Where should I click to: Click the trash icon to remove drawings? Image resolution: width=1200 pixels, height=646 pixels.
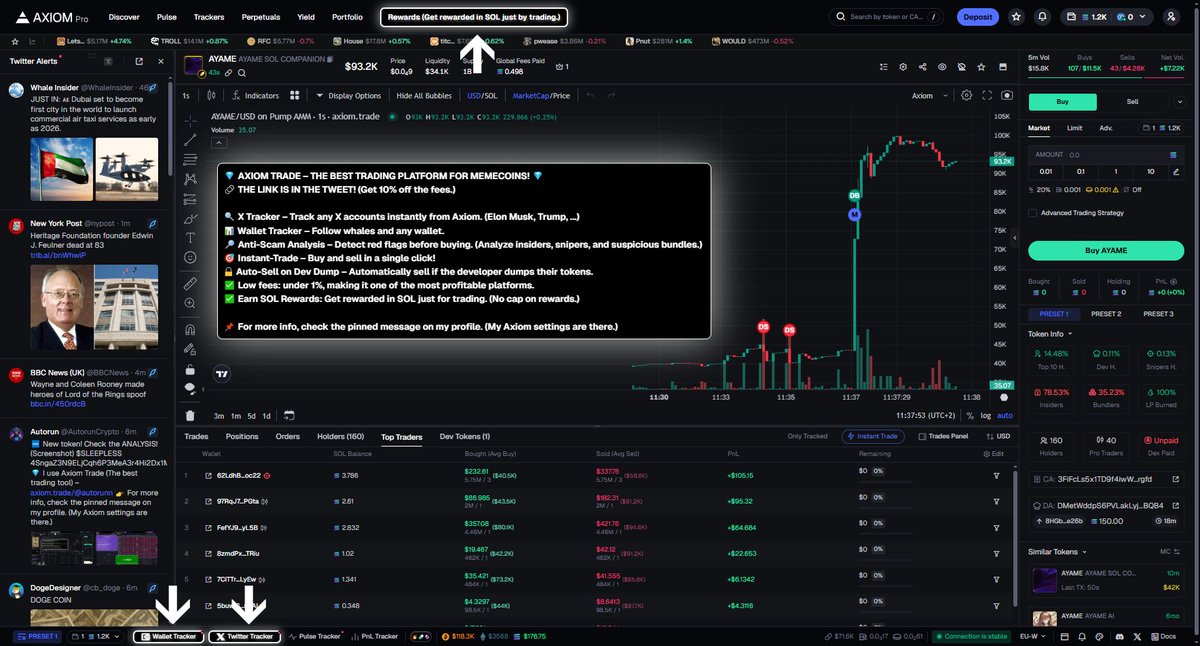[x=190, y=415]
